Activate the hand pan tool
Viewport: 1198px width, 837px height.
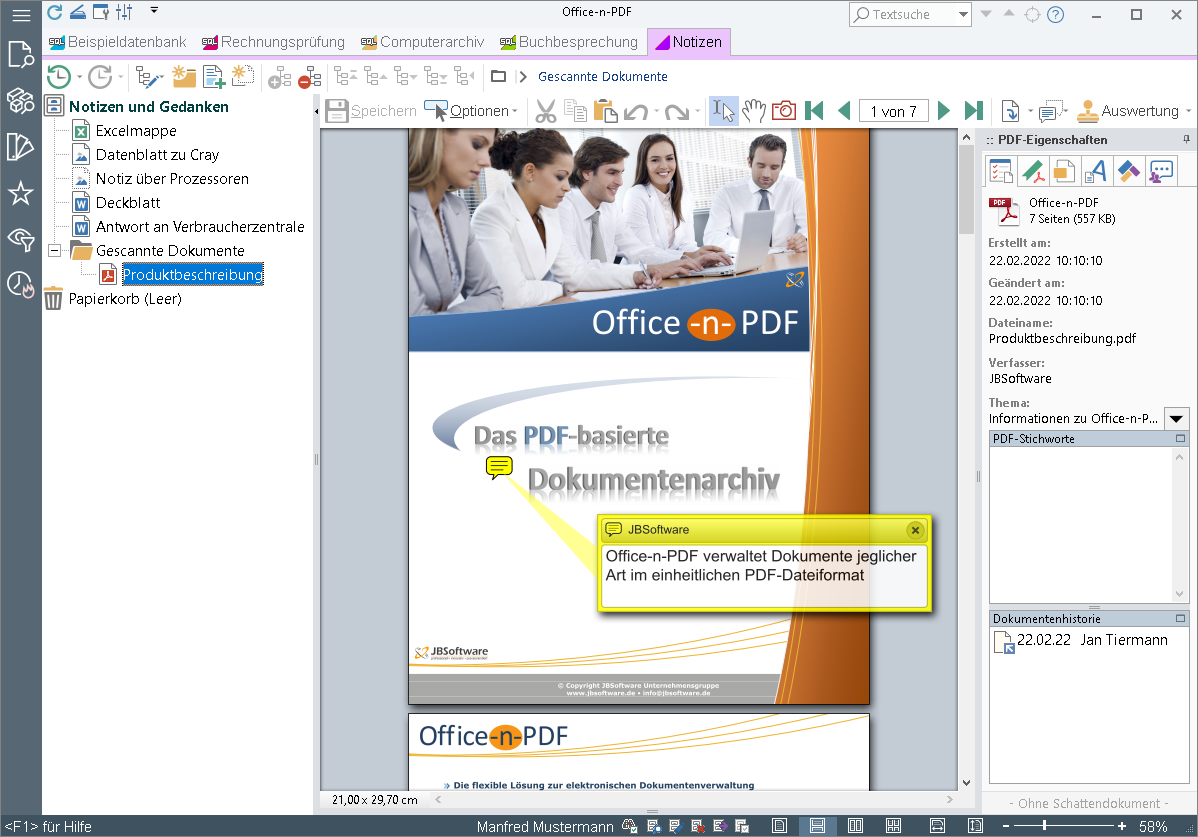click(x=753, y=111)
